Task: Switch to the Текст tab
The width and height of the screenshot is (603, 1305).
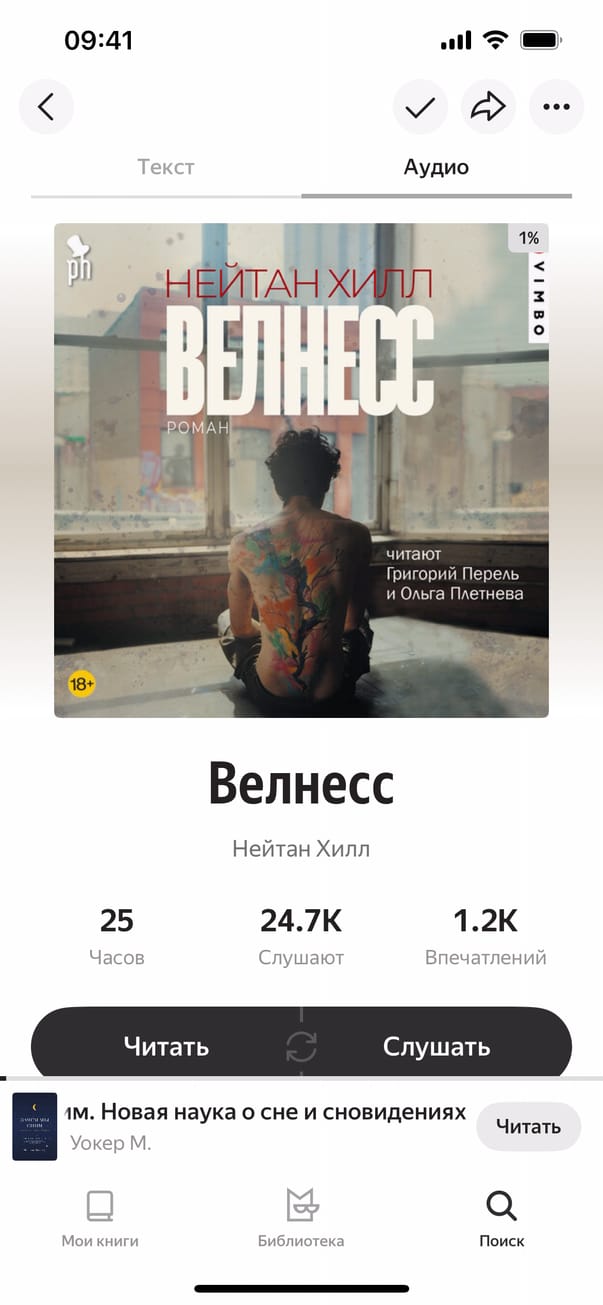Action: (166, 167)
